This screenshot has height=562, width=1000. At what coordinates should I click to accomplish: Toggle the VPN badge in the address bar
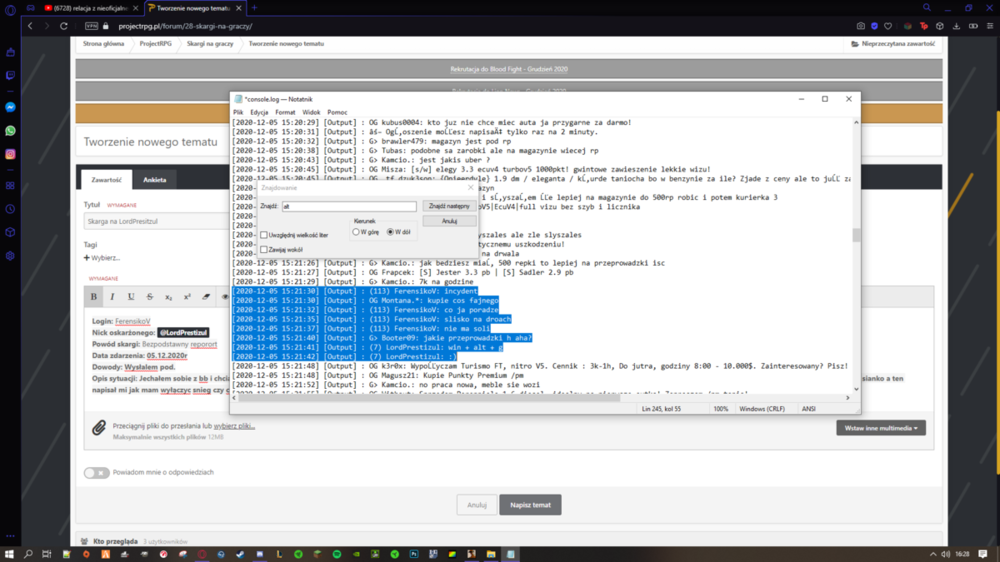coord(91,26)
